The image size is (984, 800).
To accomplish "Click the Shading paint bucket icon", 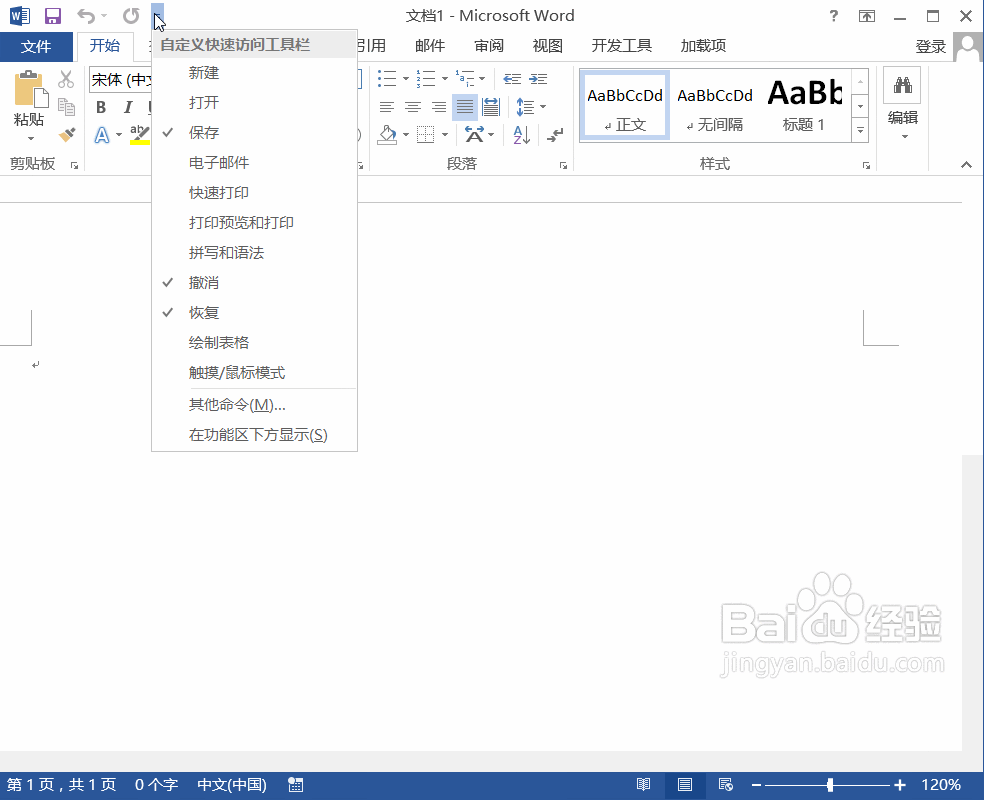I will (387, 135).
